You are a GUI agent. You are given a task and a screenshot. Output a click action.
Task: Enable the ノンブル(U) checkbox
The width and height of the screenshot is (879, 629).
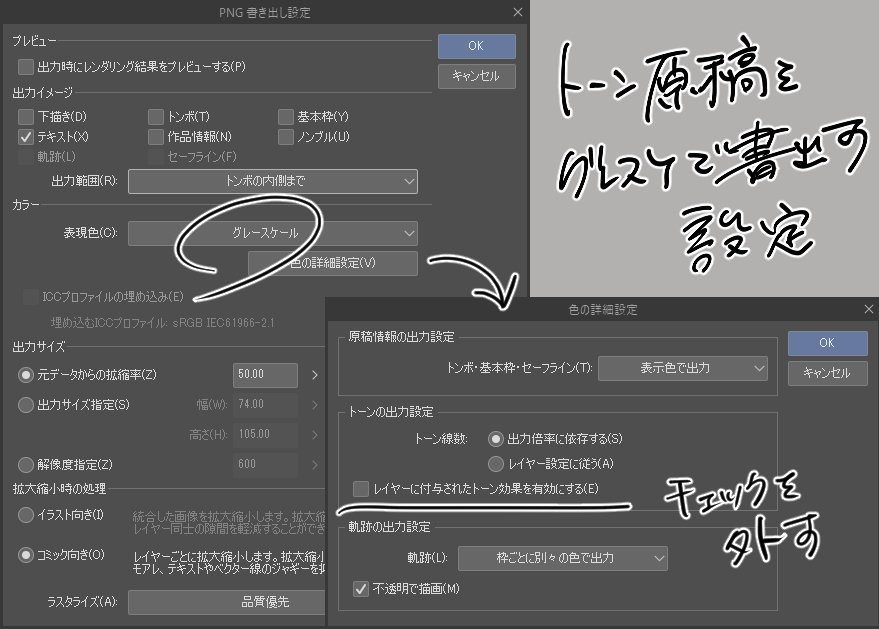287,137
